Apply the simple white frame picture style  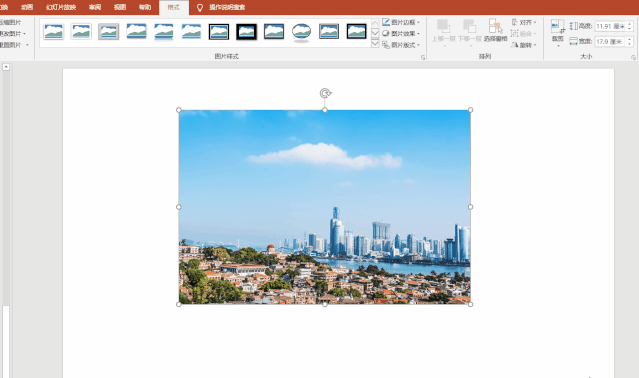tap(53, 31)
